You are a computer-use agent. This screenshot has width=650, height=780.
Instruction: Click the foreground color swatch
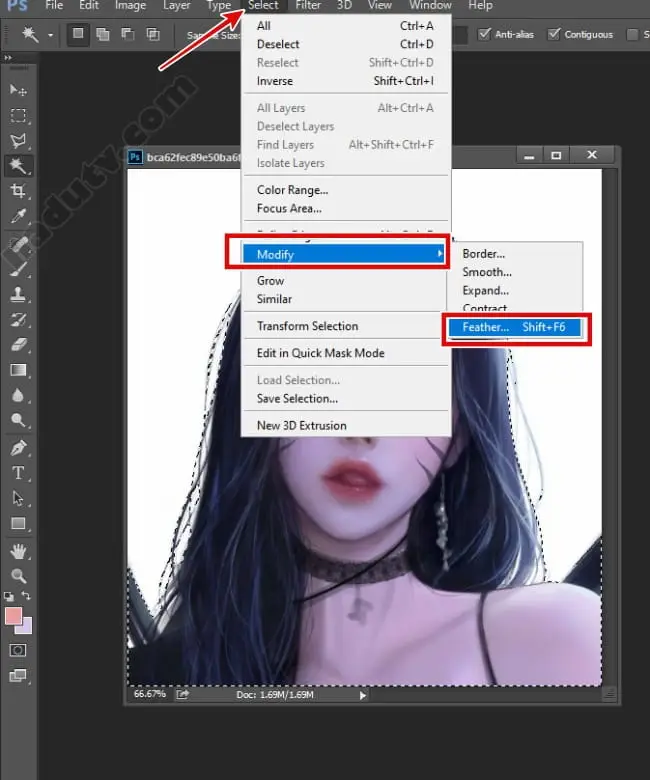pos(12,615)
